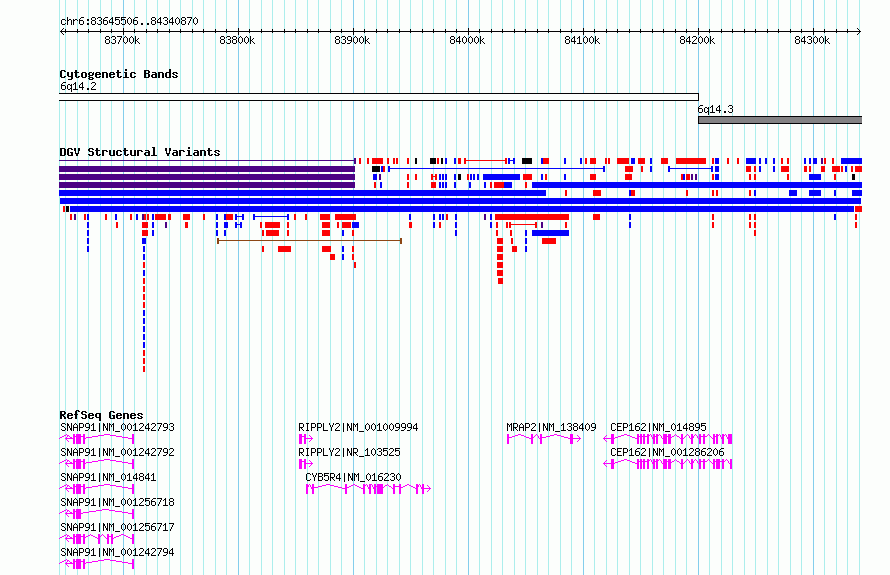Select the CEP162 NM_014895 gene model glyph
This screenshot has height=575, width=890.
click(668, 439)
